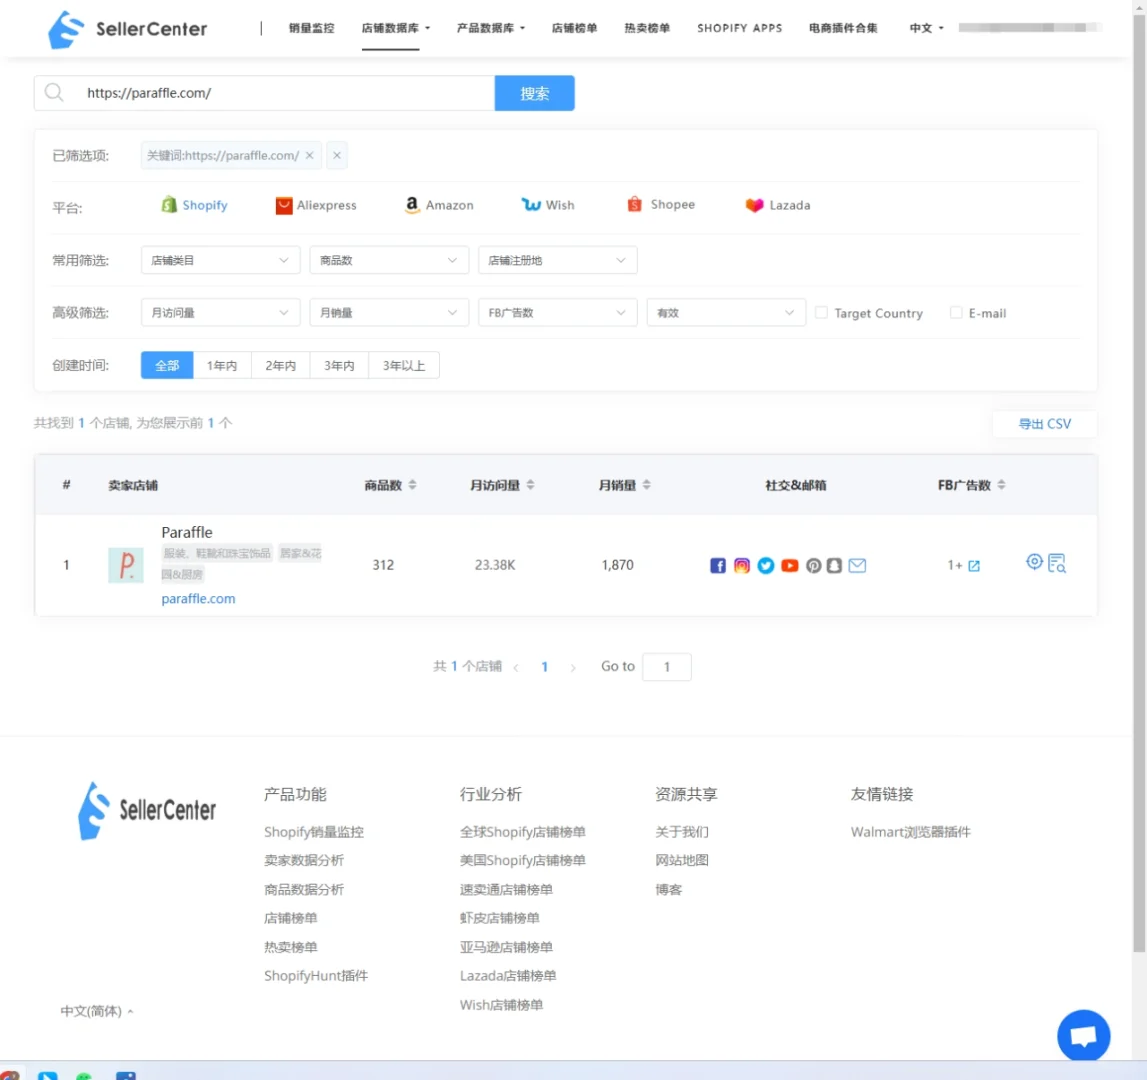1147x1080 pixels.
Task: Click the Facebook social icon for Paraffle
Action: coord(718,565)
